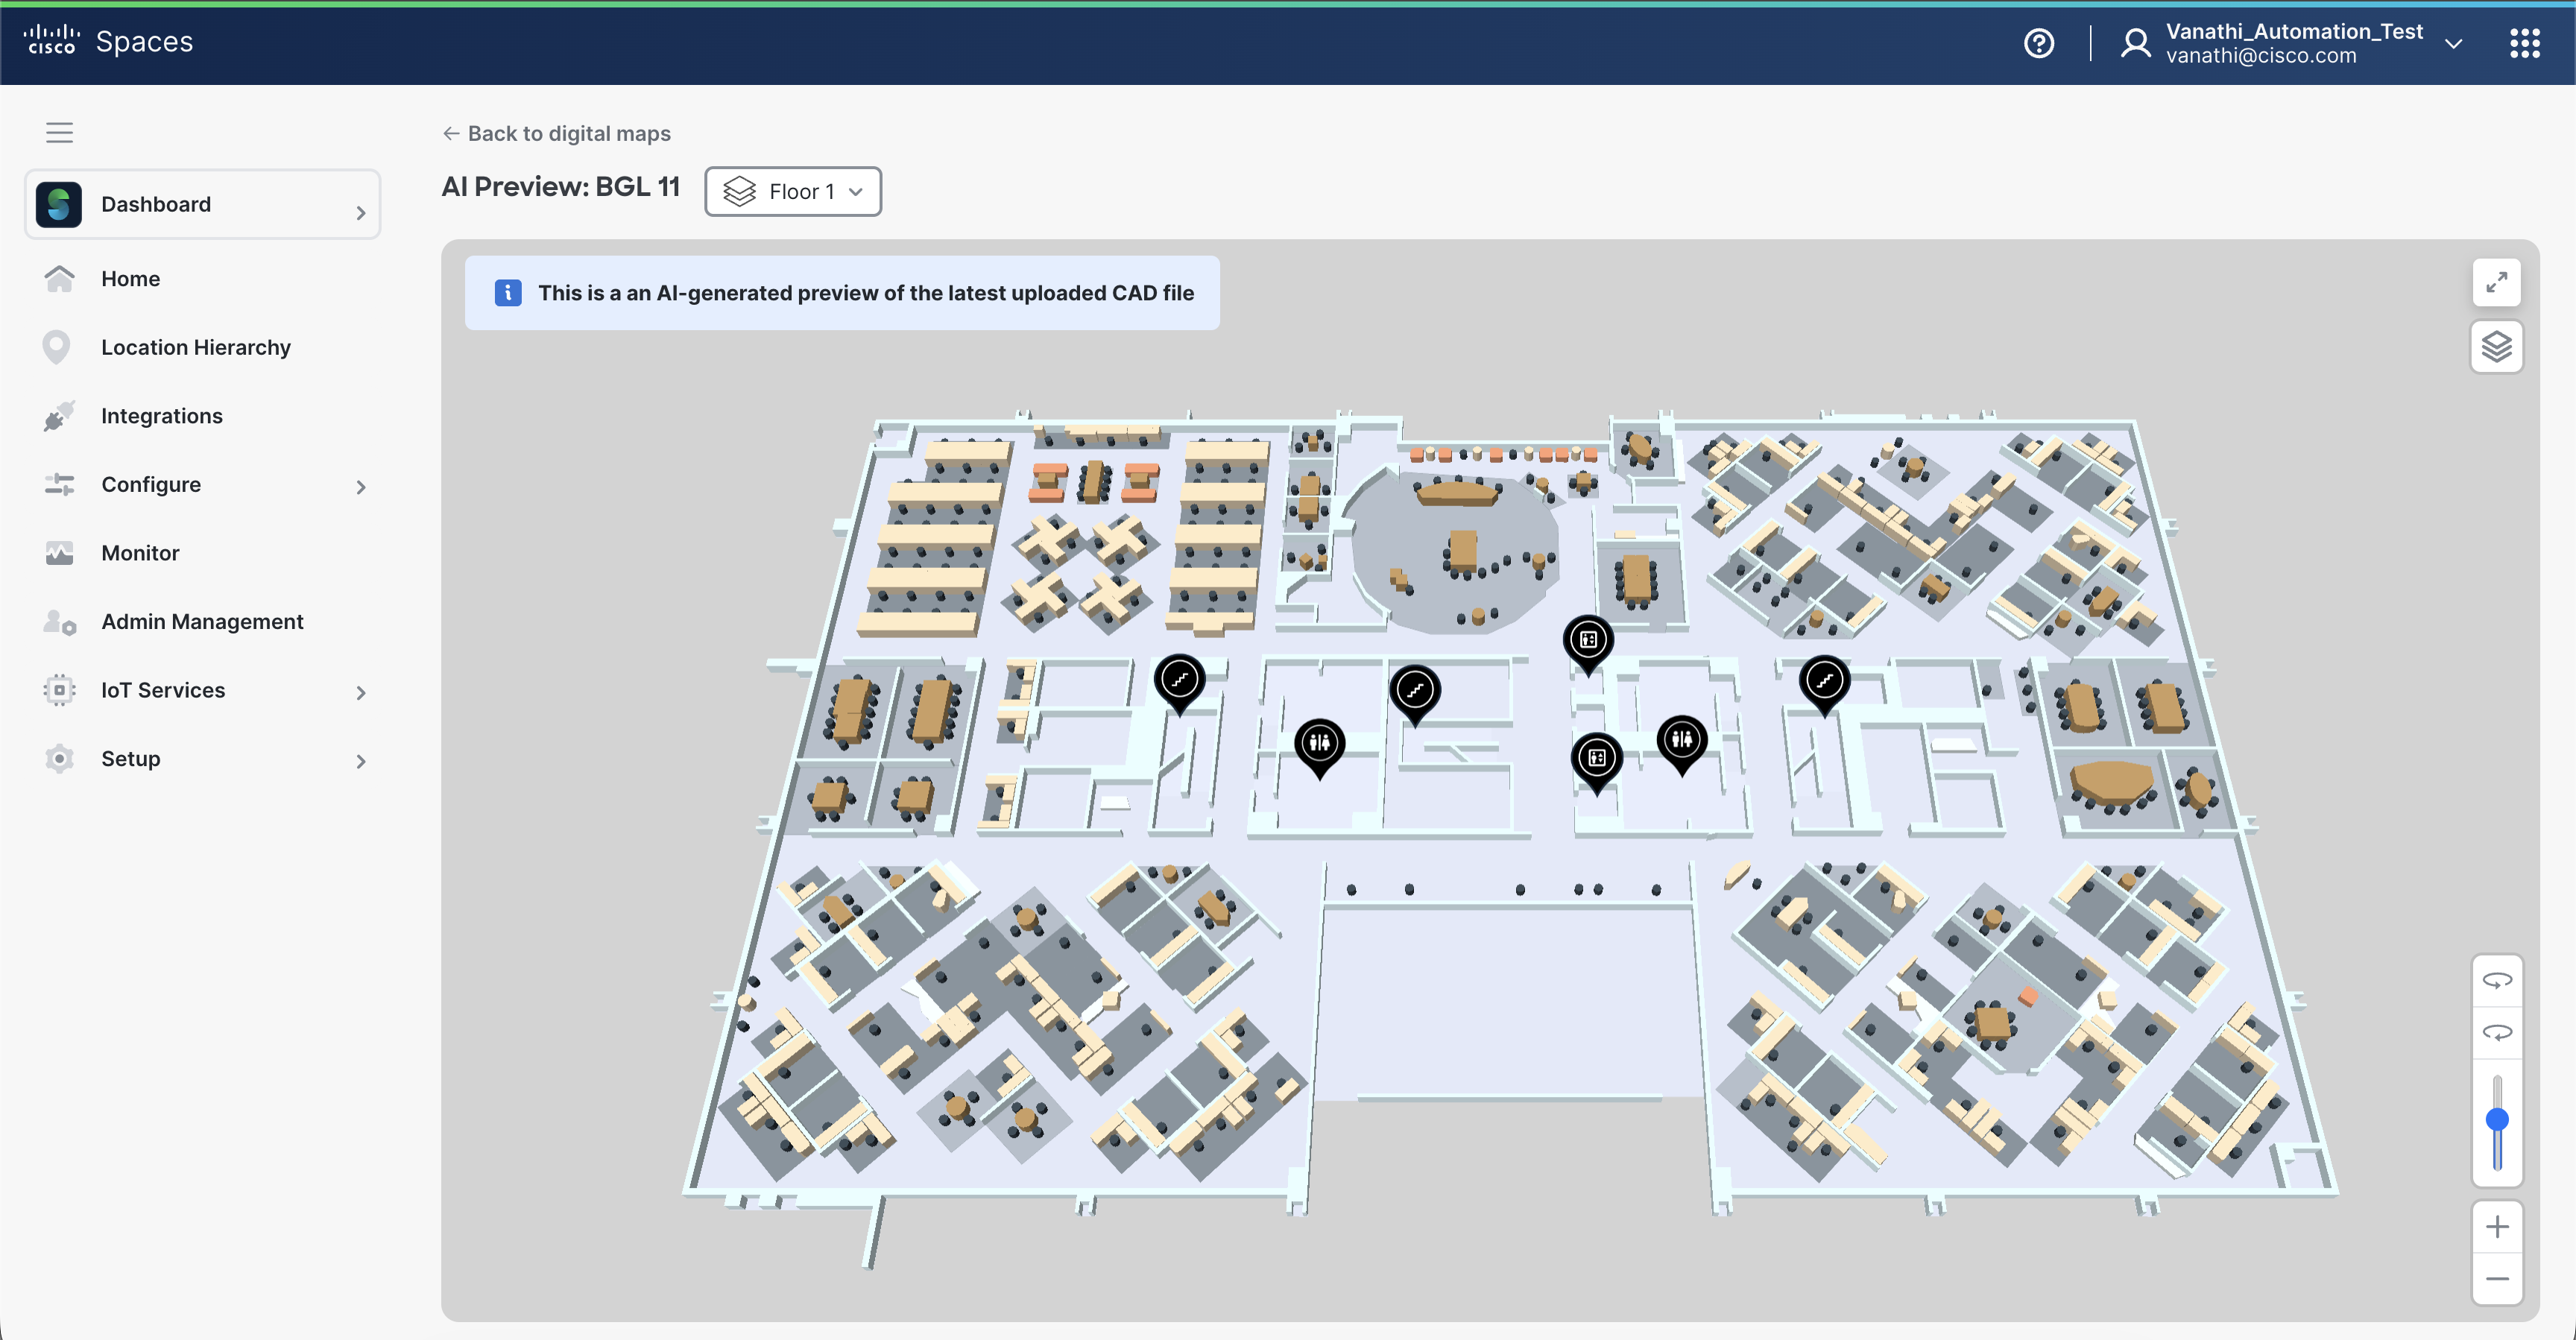
Task: Click the left restroom map pin
Action: point(1319,743)
